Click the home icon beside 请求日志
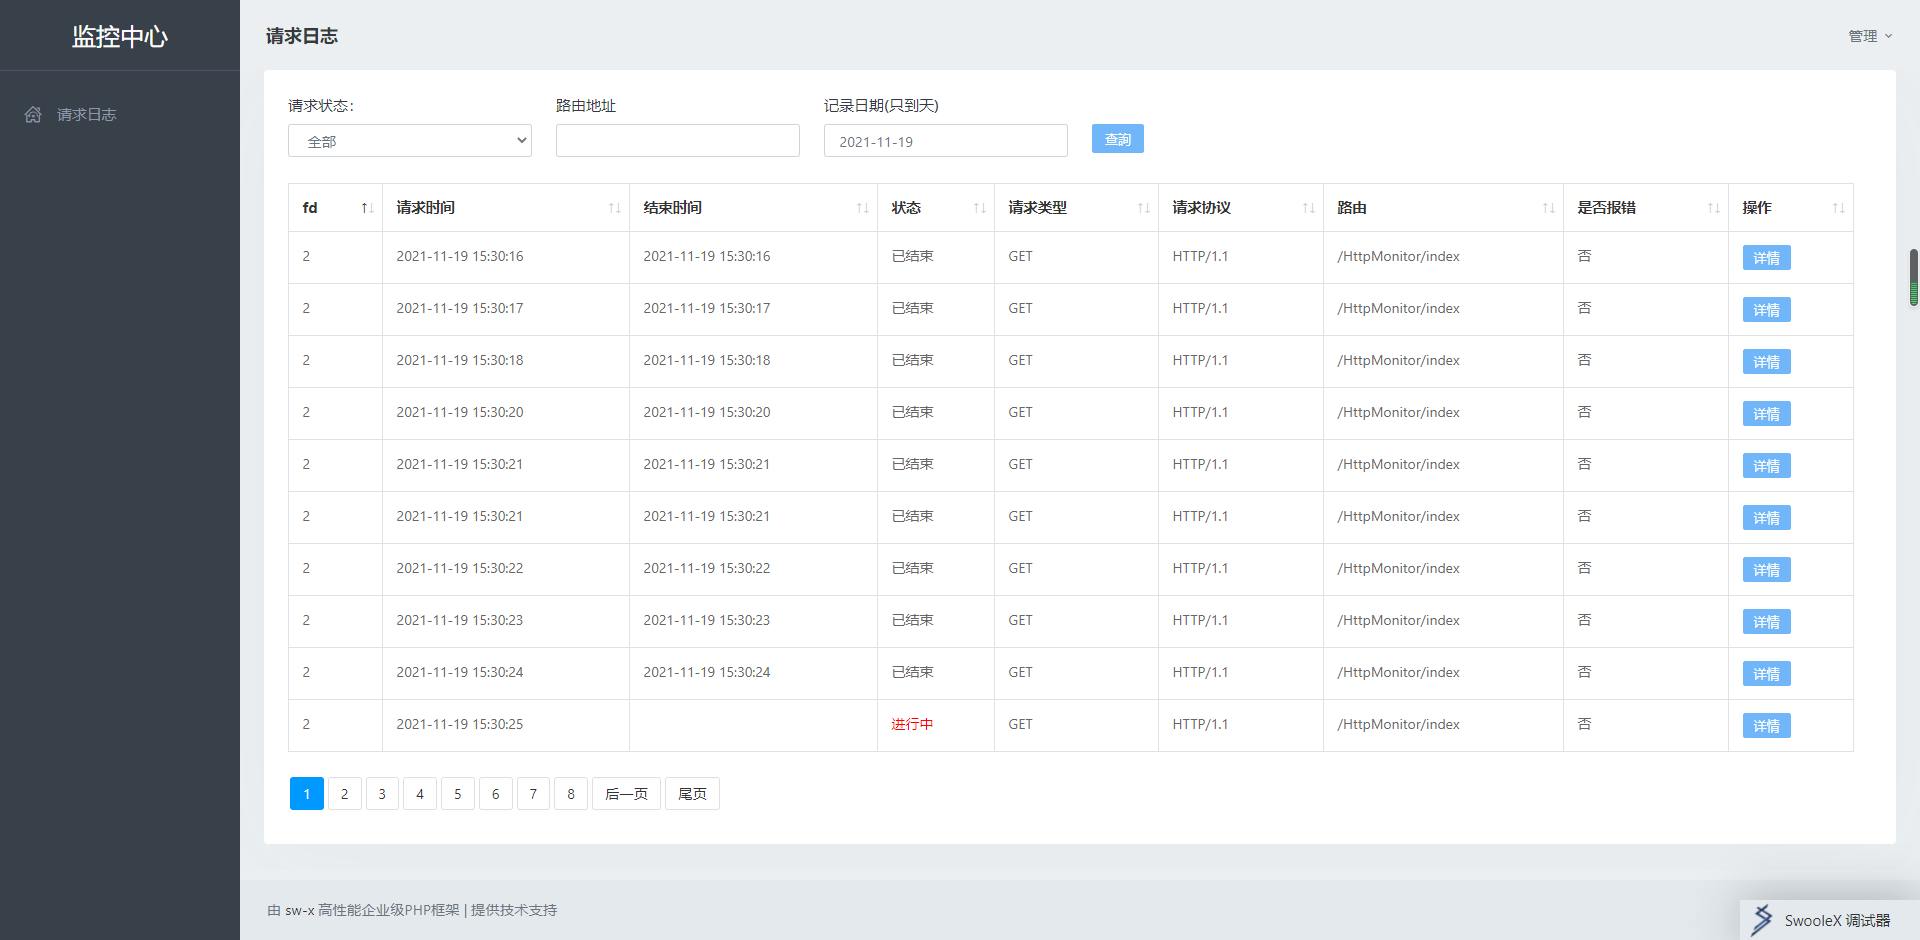Viewport: 1920px width, 940px height. pyautogui.click(x=33, y=115)
